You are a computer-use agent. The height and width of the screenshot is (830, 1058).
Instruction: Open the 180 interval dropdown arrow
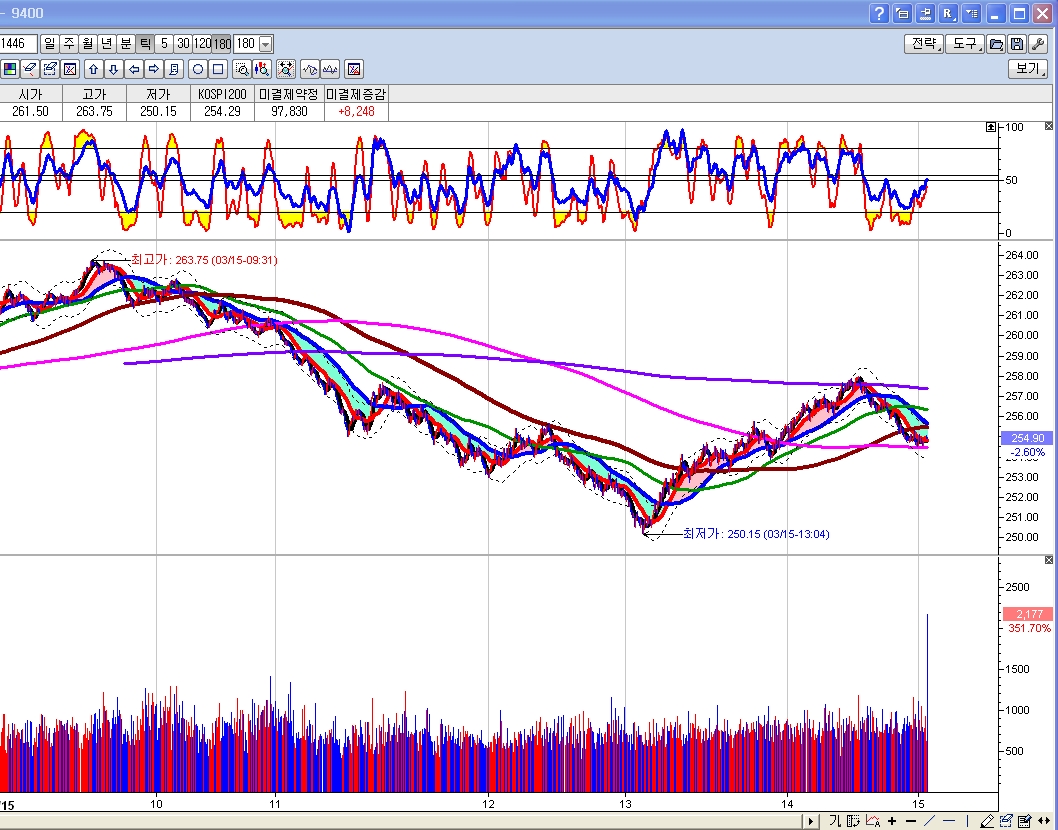265,44
